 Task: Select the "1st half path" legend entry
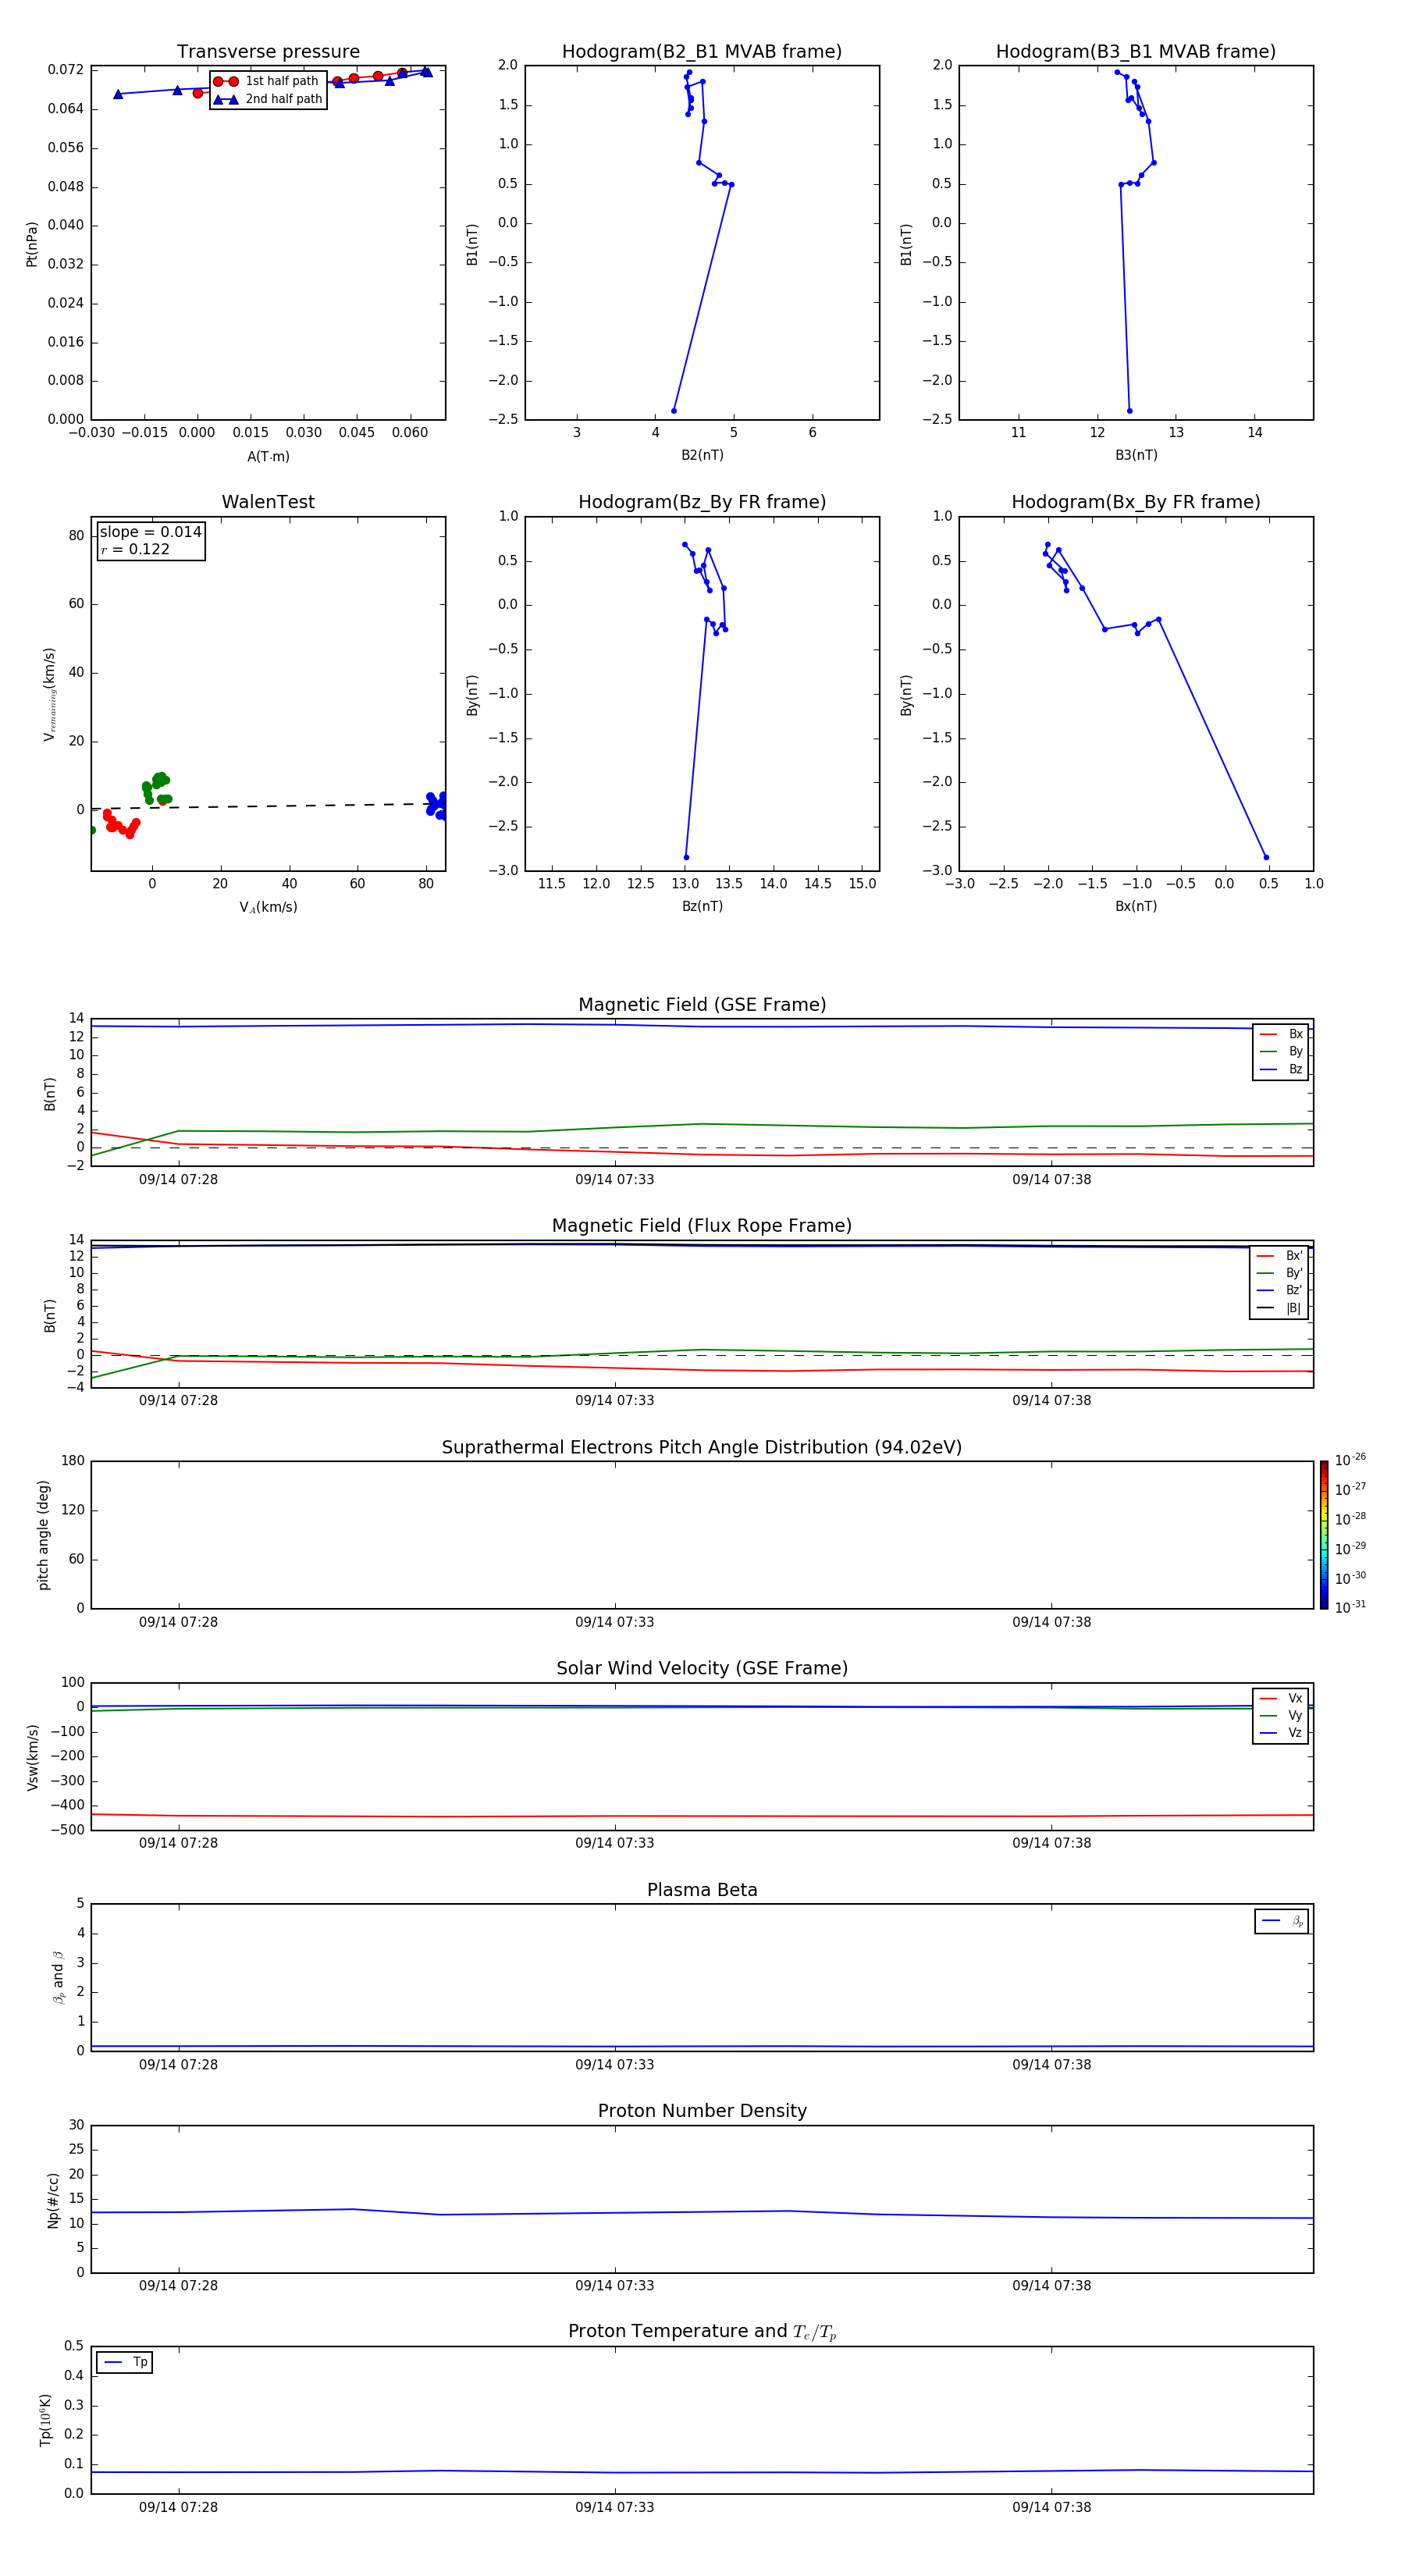point(267,81)
